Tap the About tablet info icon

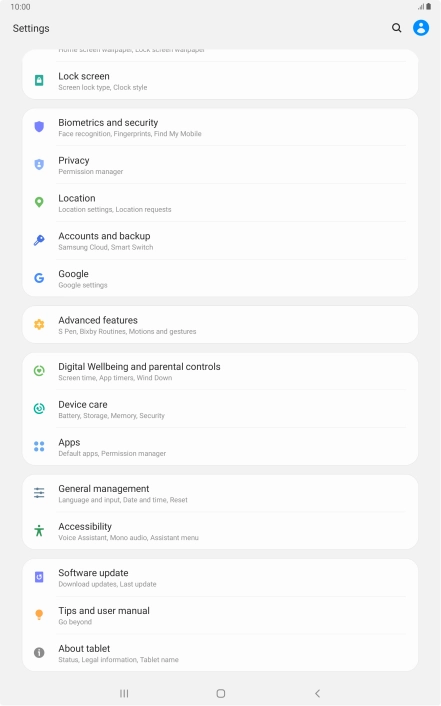(39, 653)
